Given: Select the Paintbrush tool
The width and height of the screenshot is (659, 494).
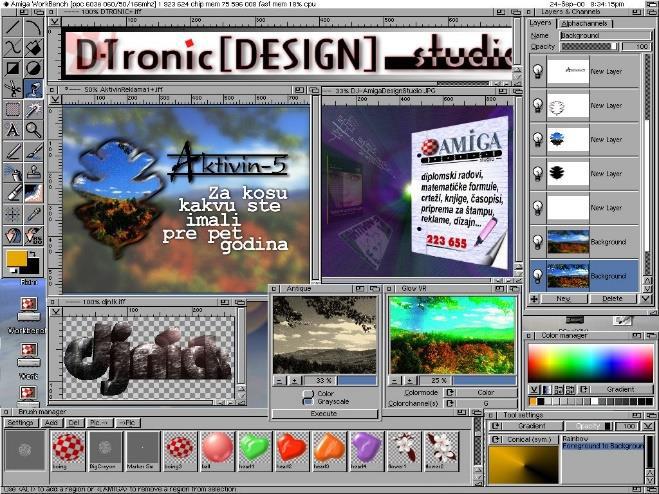Looking at the screenshot, I should pyautogui.click(x=34, y=151).
